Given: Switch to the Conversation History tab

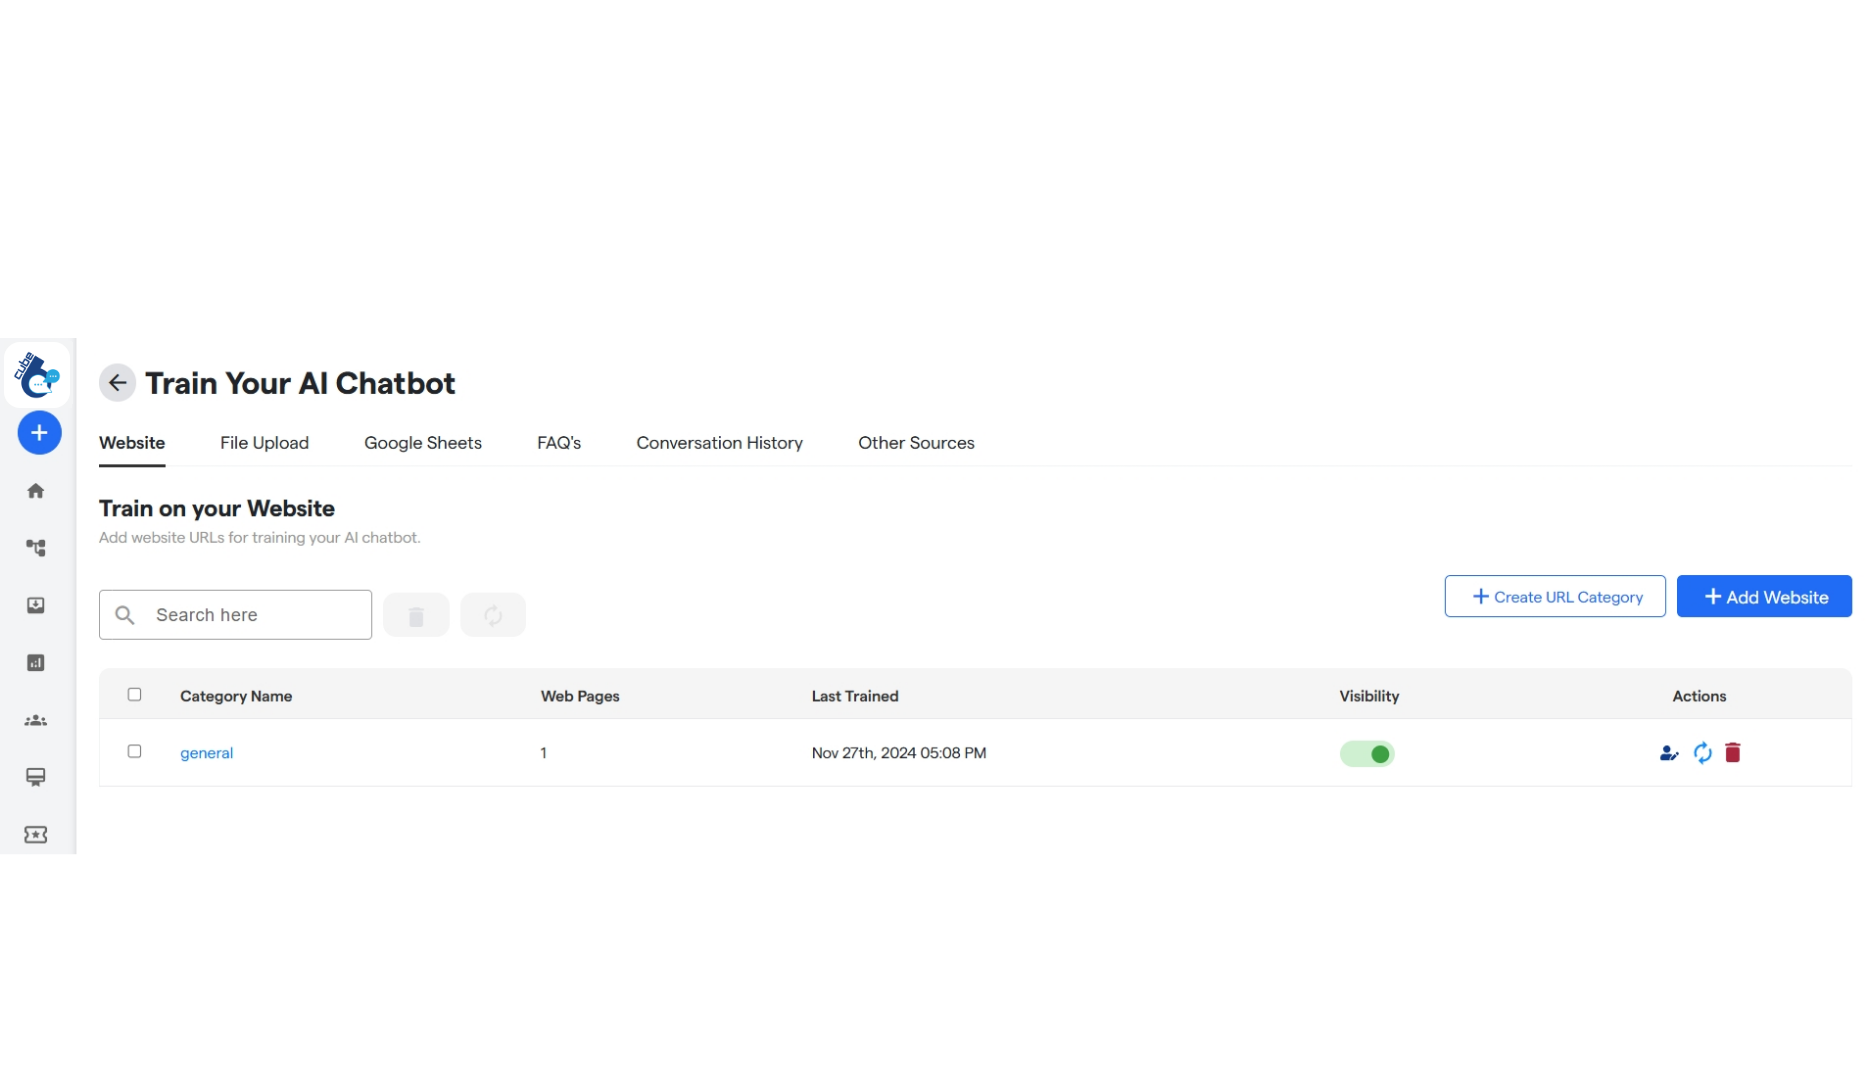Looking at the screenshot, I should click(x=719, y=443).
